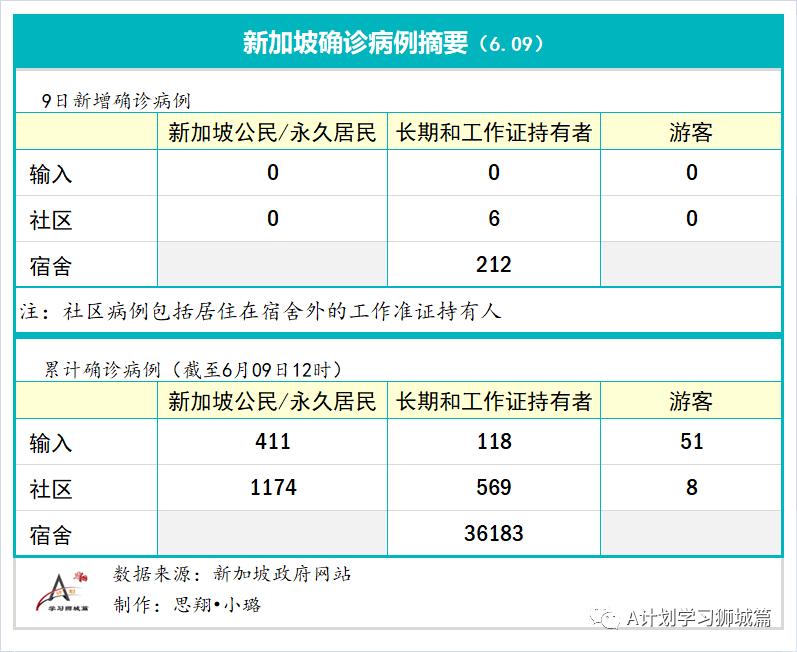Click the cumulative community value 569
Screen dimensions: 797x652
494,487
